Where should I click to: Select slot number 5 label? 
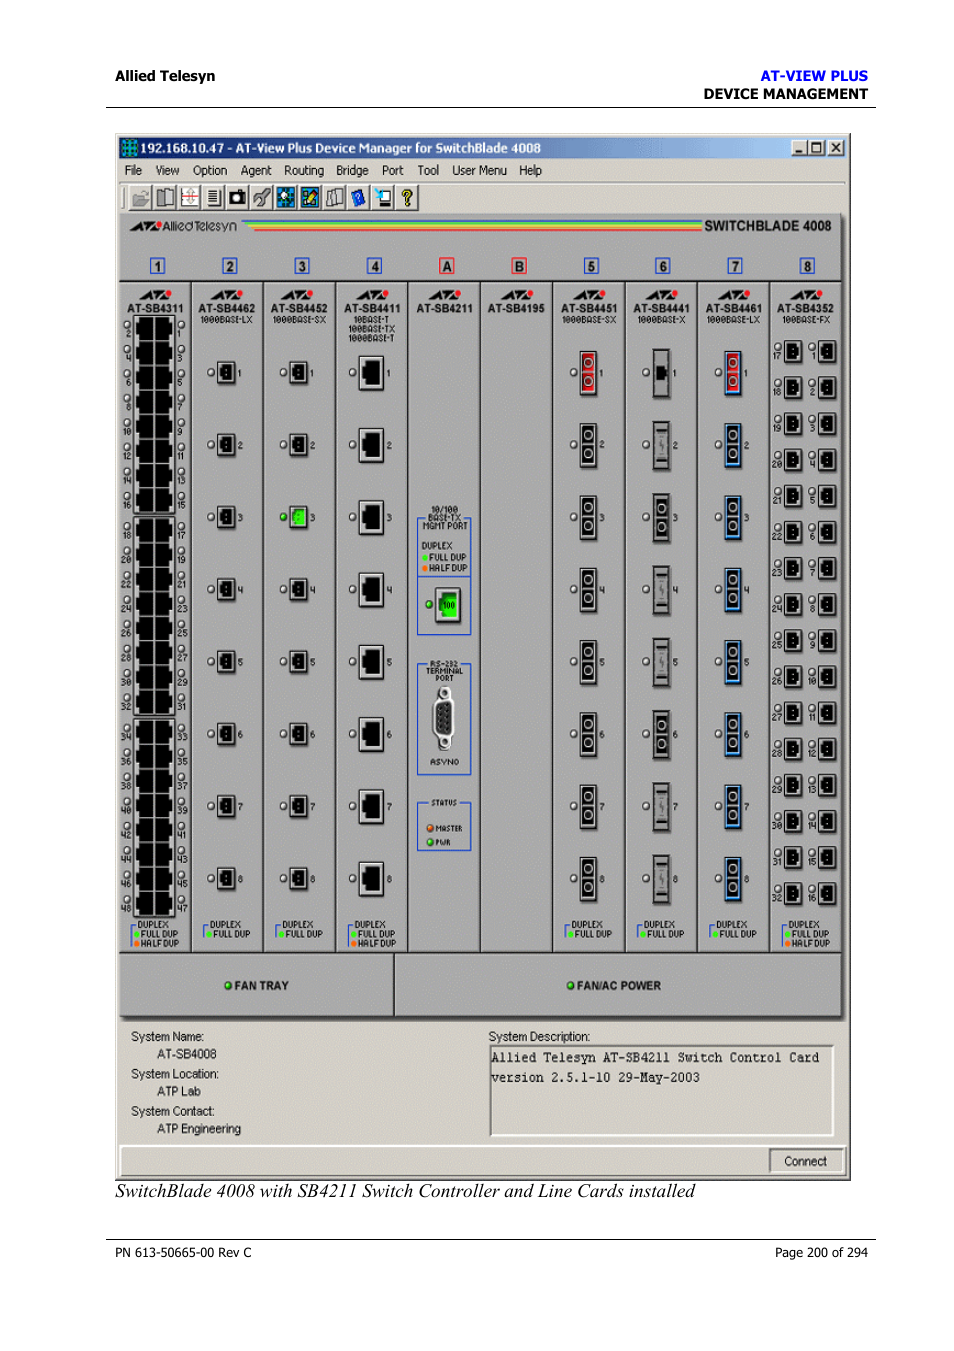tap(591, 266)
